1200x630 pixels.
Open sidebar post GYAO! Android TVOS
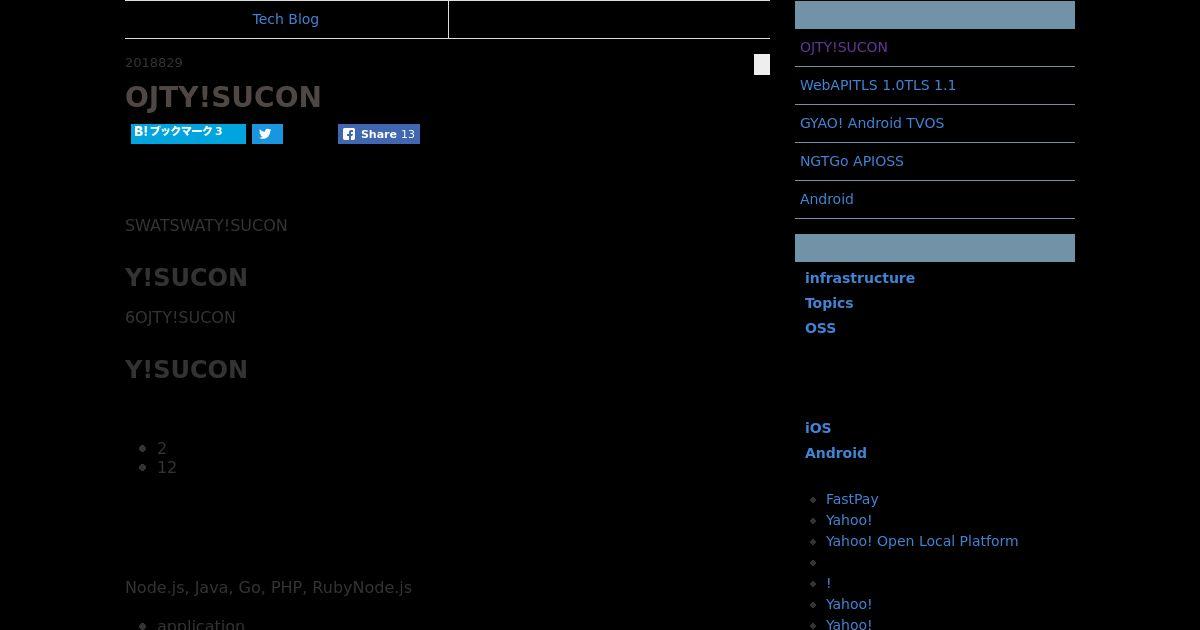(x=872, y=123)
